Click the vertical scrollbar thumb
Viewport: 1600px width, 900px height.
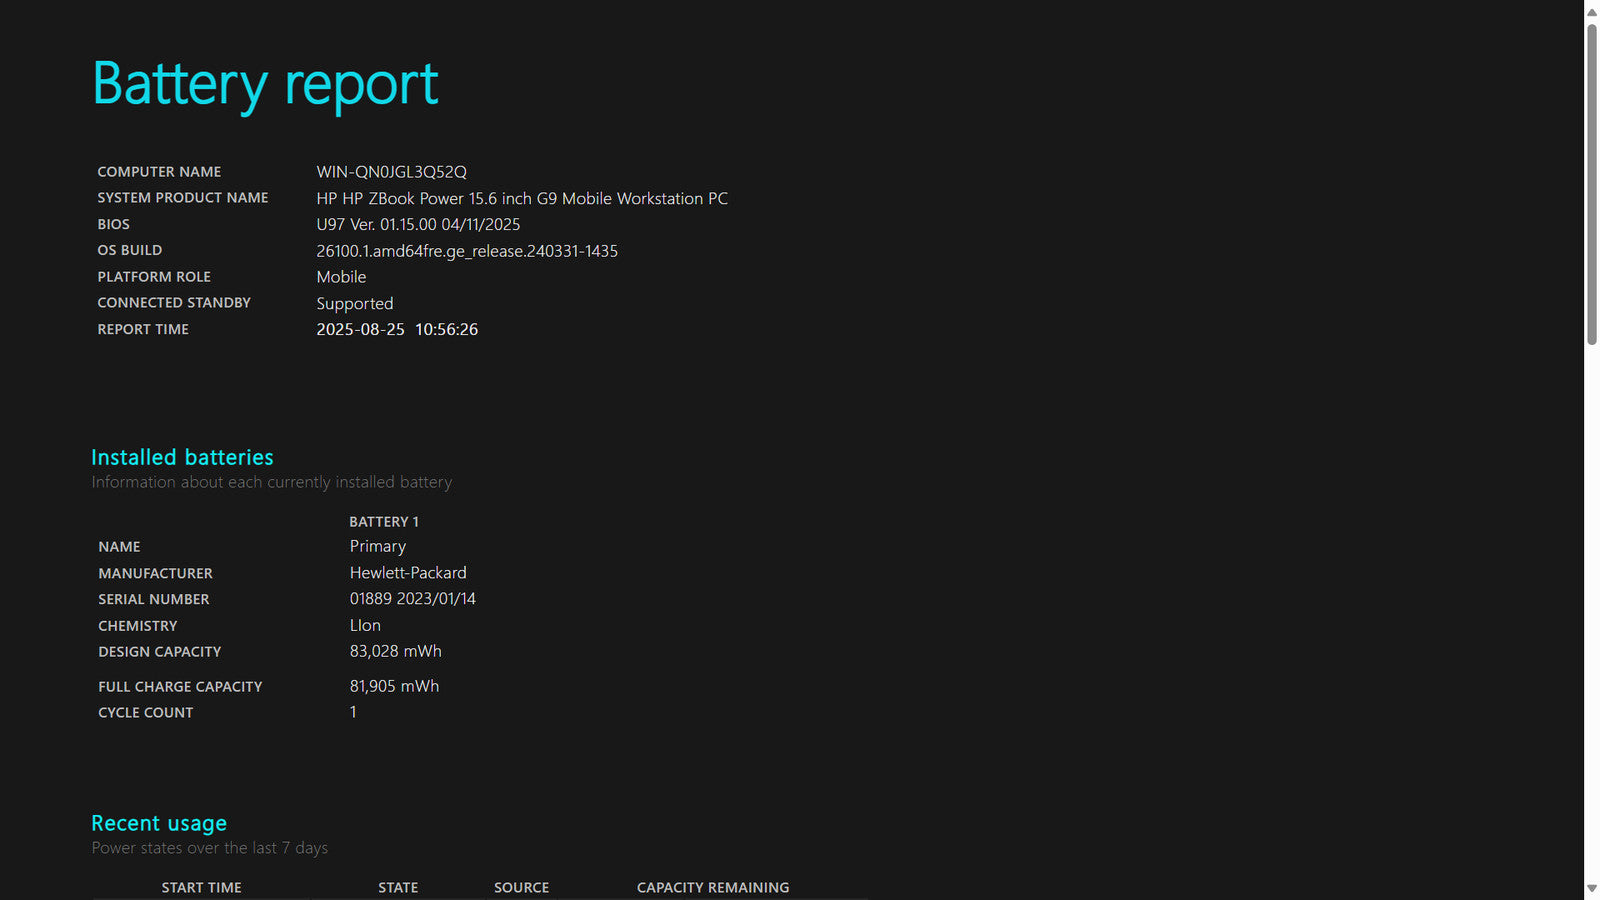click(x=1592, y=185)
